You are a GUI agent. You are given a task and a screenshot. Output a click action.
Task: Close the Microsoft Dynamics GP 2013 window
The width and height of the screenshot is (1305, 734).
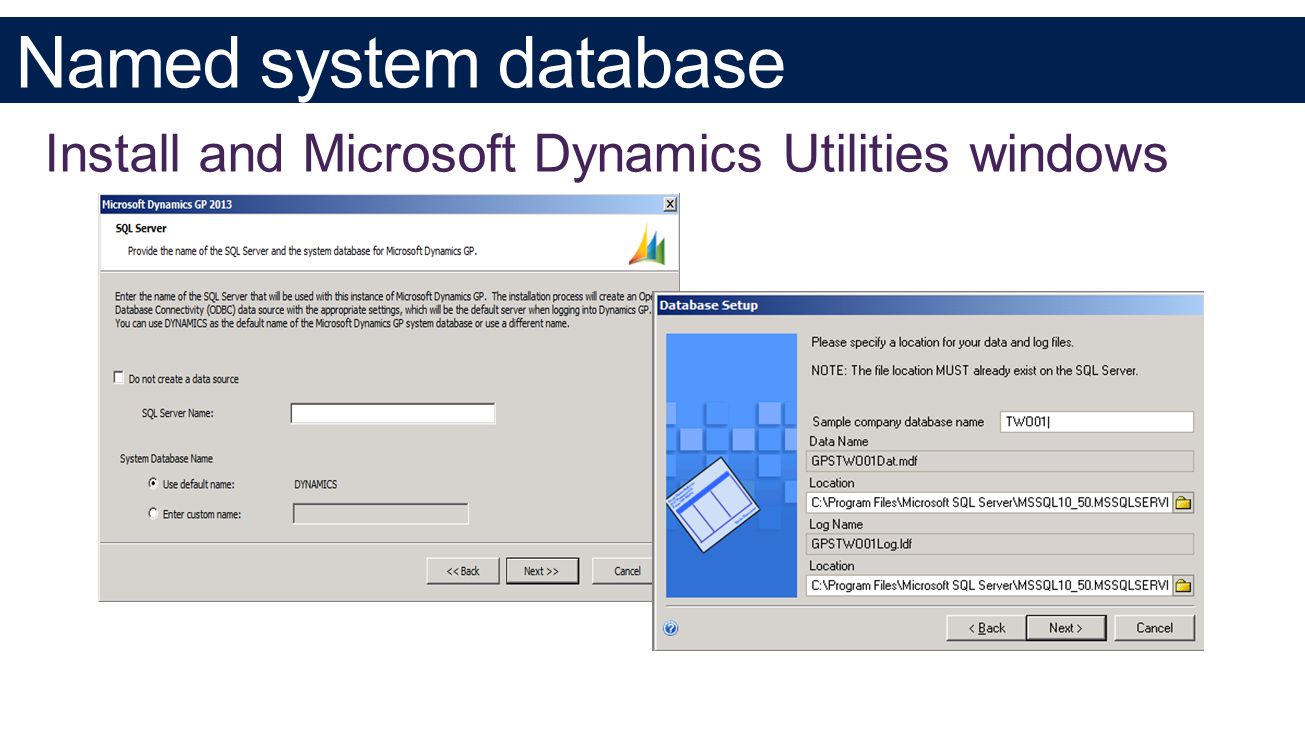tap(670, 204)
